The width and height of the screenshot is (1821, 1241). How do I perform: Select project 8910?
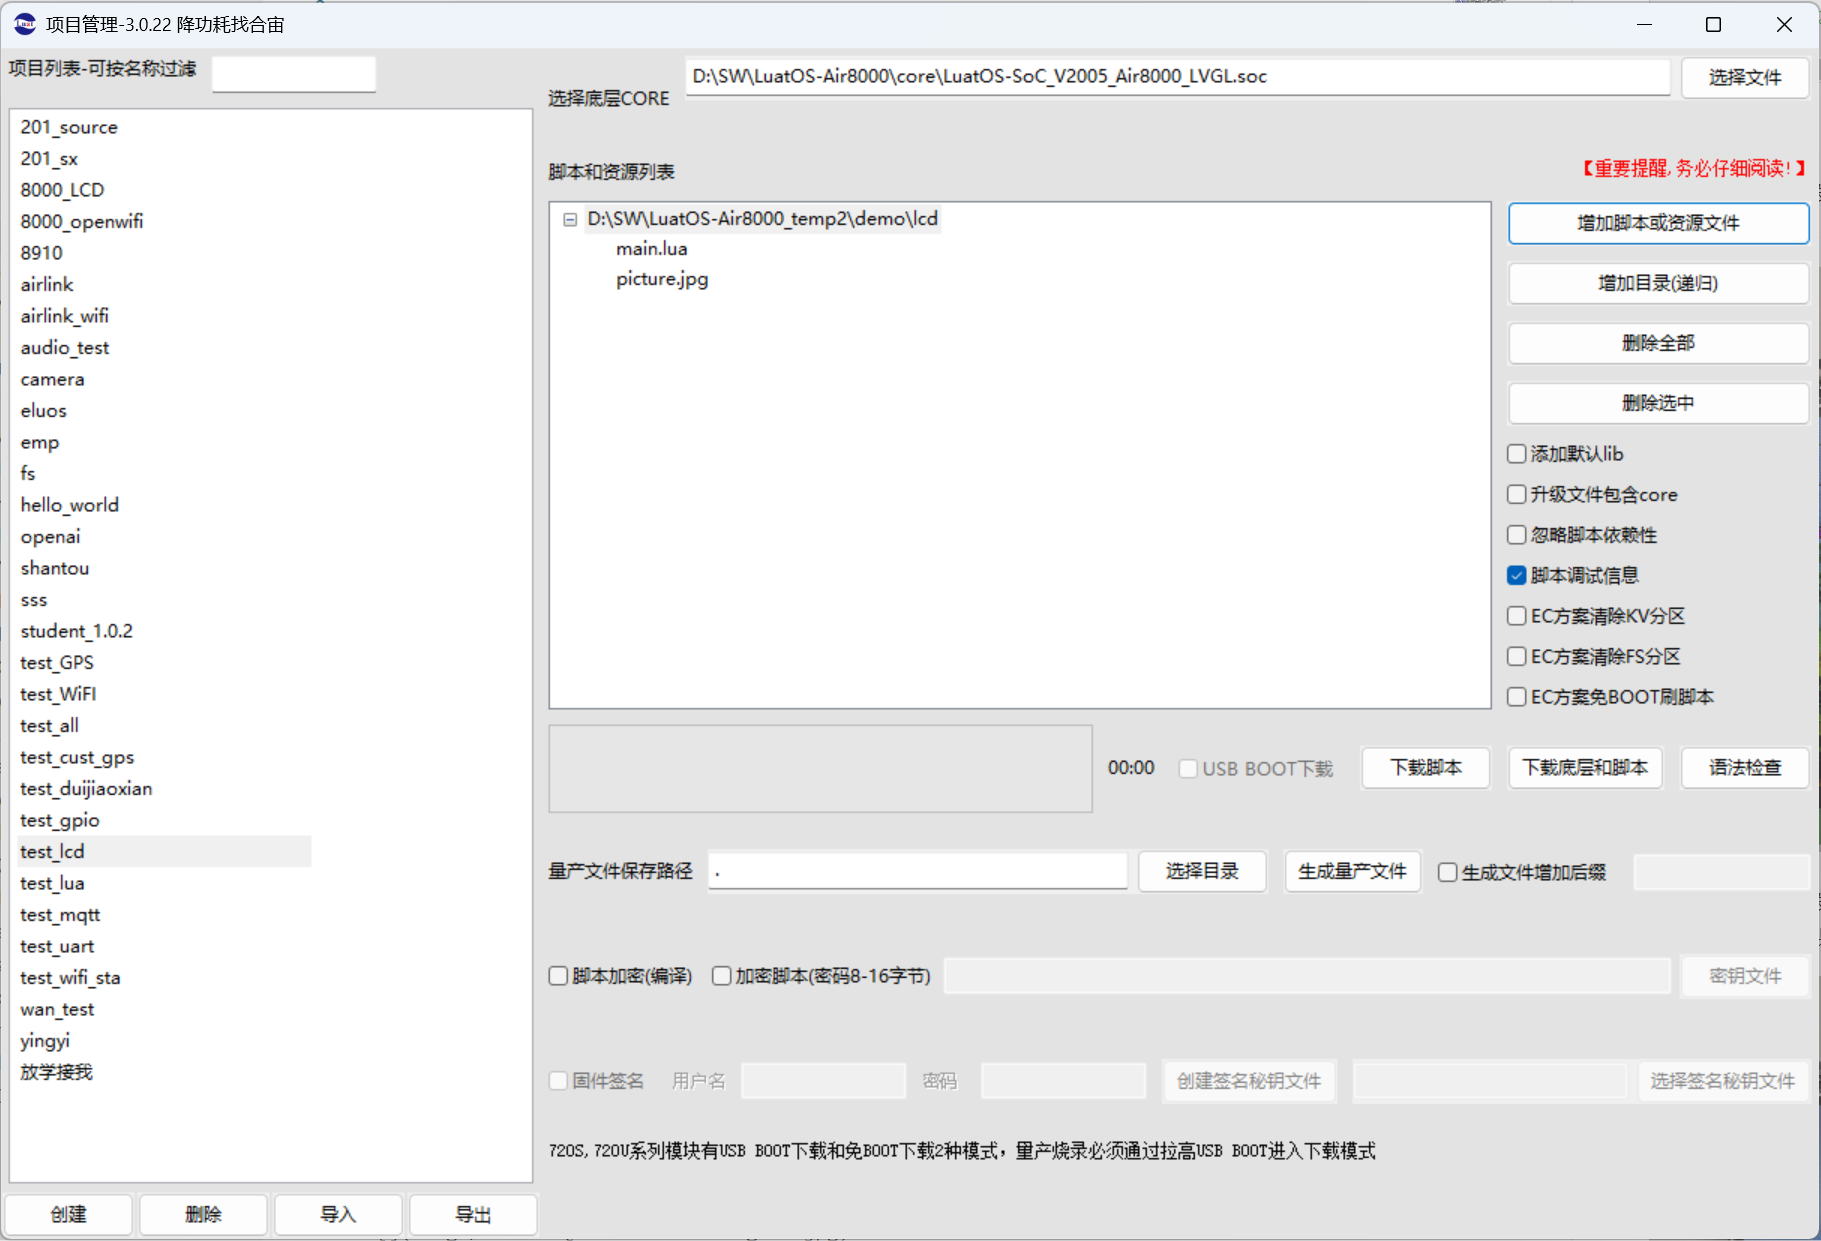(x=41, y=253)
